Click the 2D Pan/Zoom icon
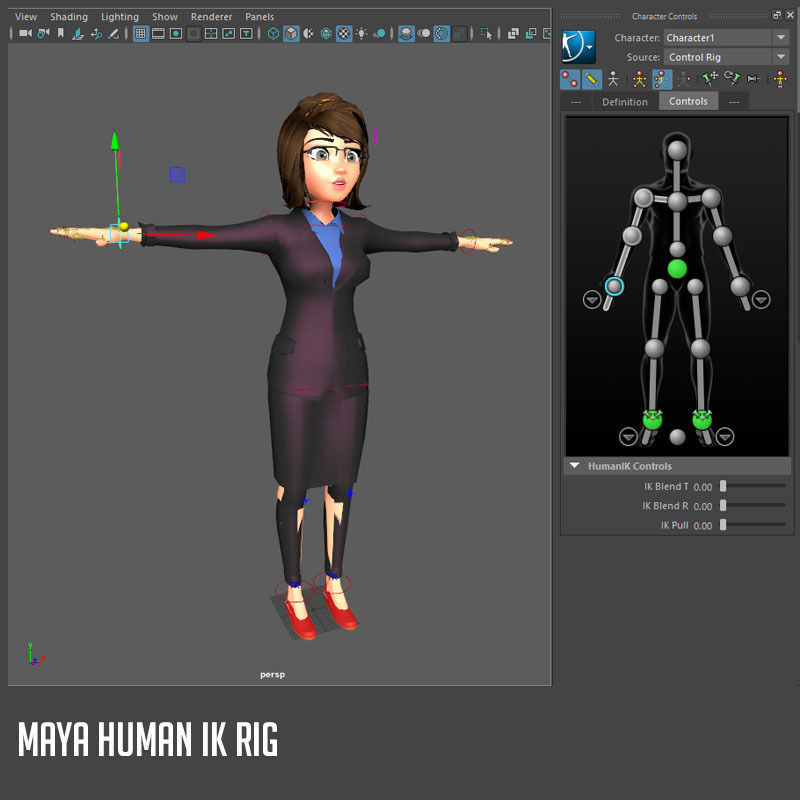The width and height of the screenshot is (800, 800). pos(96,34)
